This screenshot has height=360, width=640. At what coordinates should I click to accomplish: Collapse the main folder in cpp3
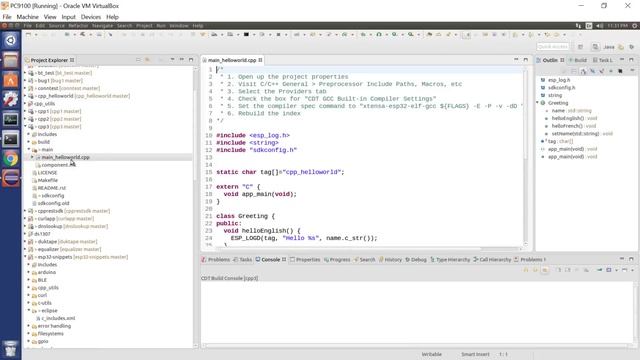[x=29, y=149]
